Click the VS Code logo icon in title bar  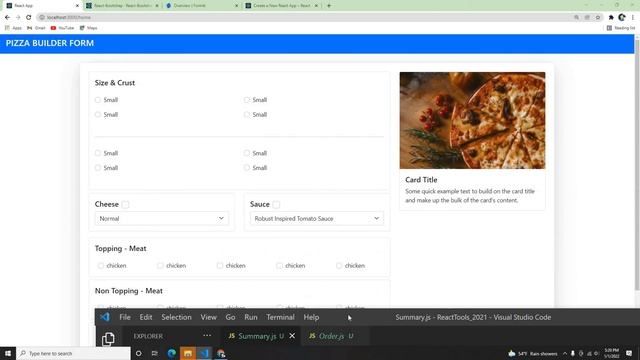[x=105, y=317]
